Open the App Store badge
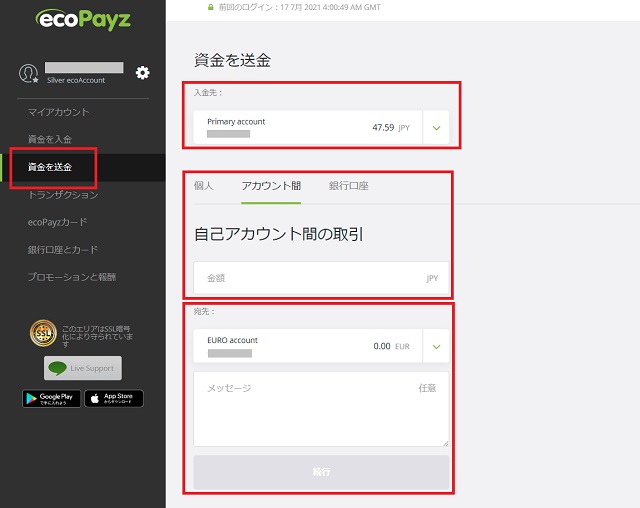The image size is (640, 508). 113,398
